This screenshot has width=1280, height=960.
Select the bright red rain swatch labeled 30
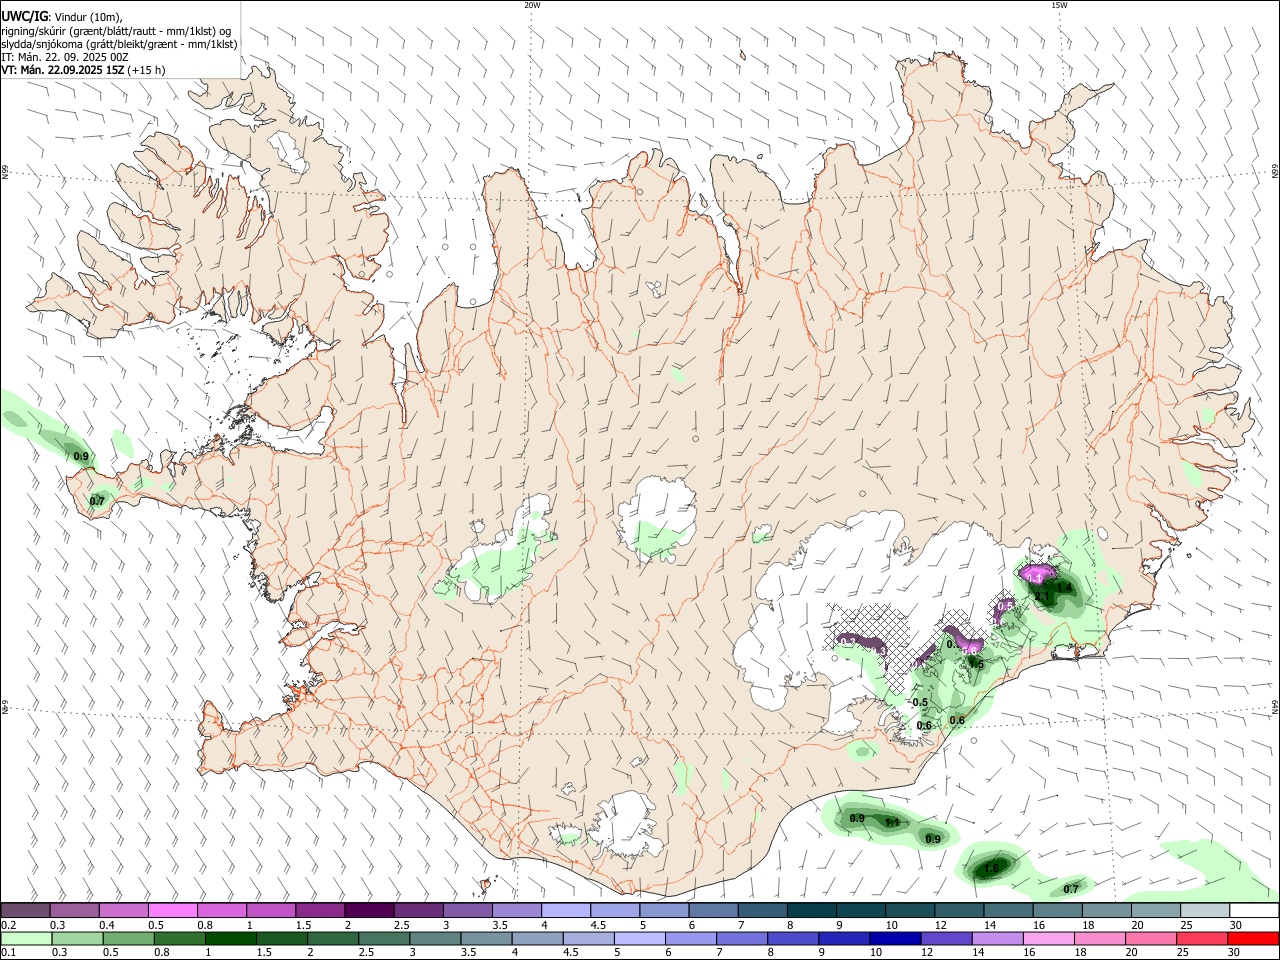(x=1253, y=938)
